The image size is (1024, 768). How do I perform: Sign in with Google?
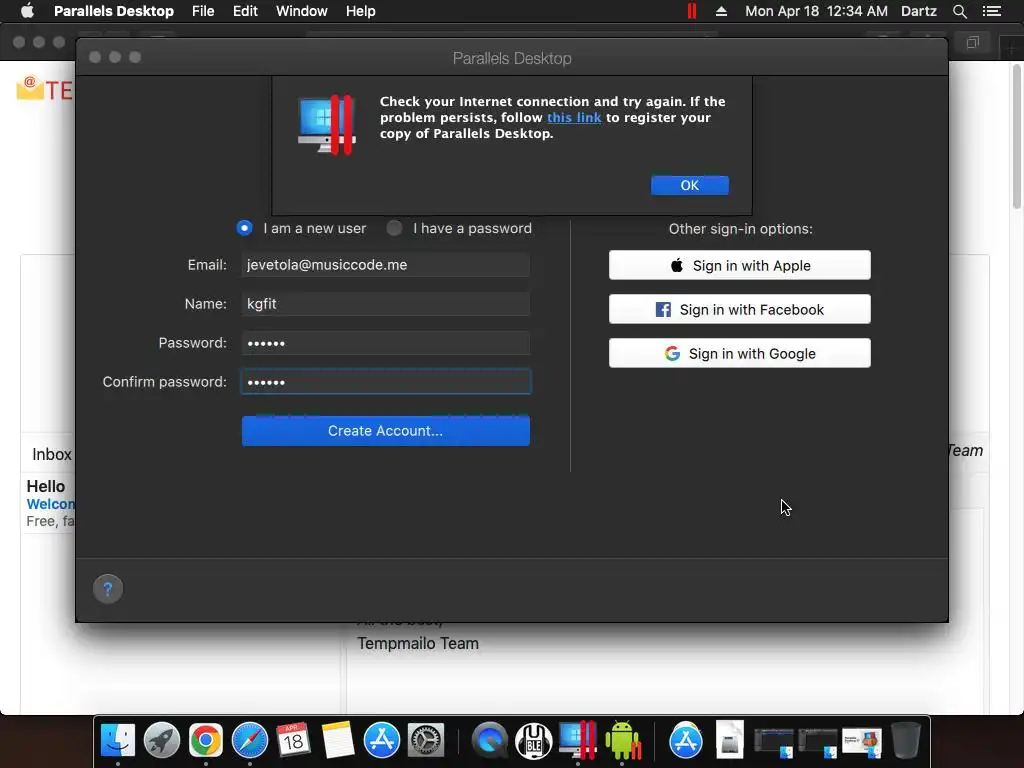click(740, 353)
